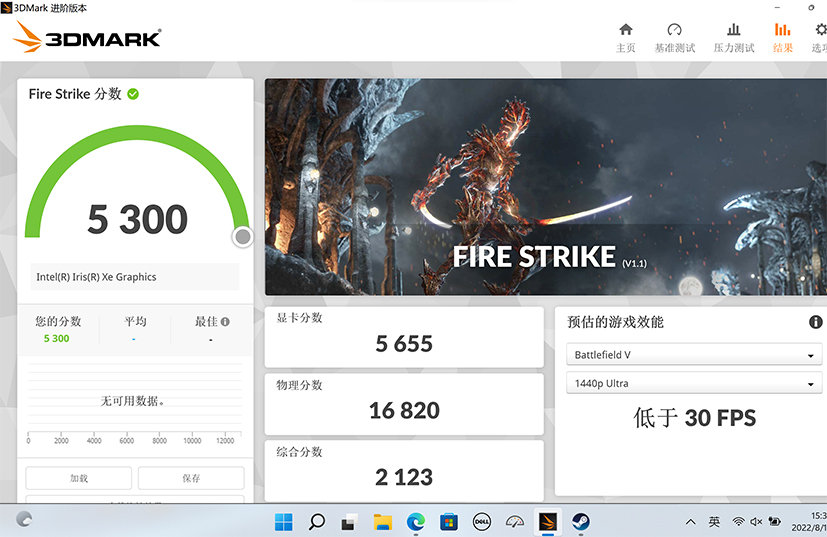Open the Battlefield V game dropdown
827x537 pixels.
tap(694, 354)
